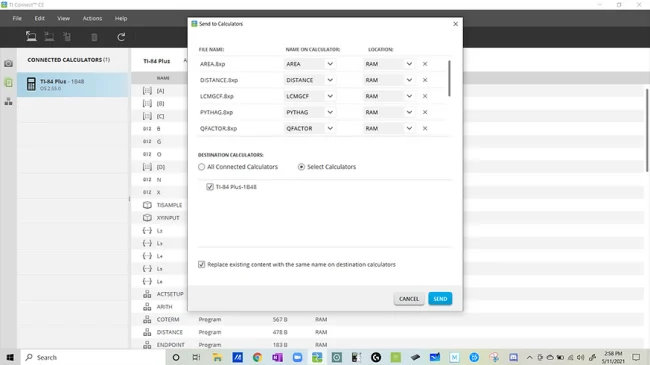Open the notification center icon
This screenshot has width=650, height=365.
click(x=636, y=357)
